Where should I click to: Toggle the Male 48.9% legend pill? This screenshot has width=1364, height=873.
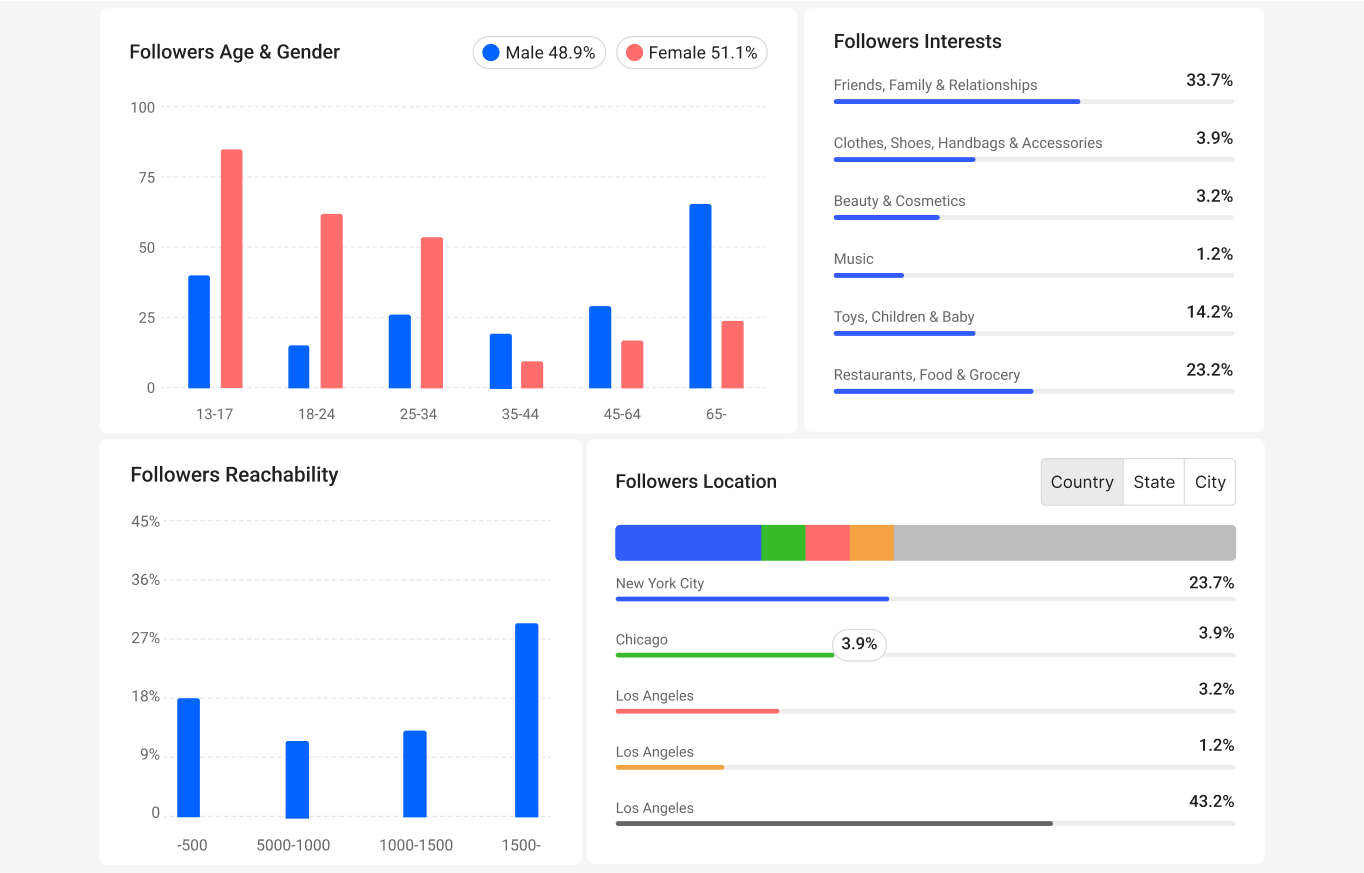(539, 53)
